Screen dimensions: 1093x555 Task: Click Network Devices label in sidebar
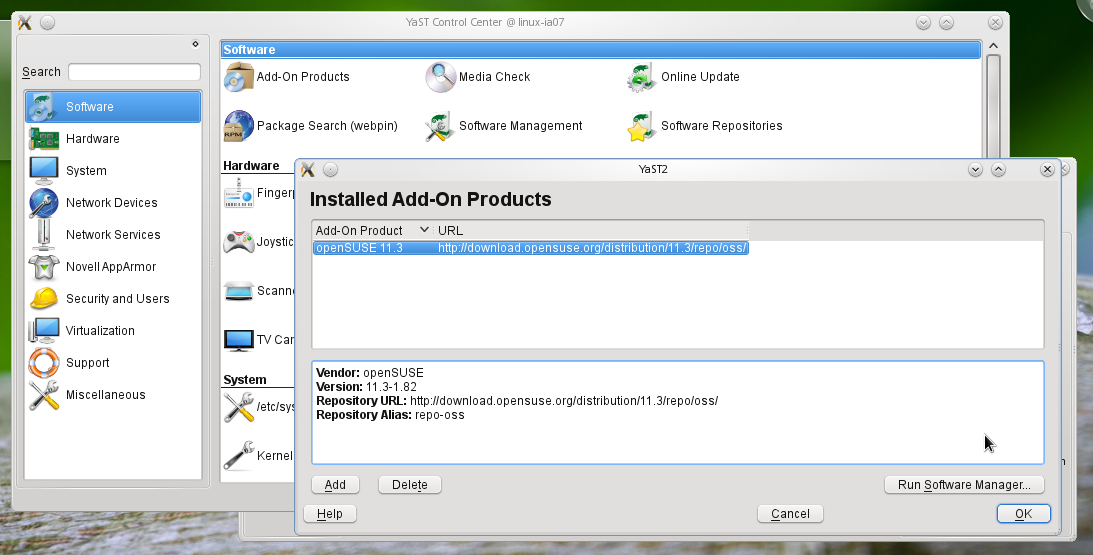point(112,203)
